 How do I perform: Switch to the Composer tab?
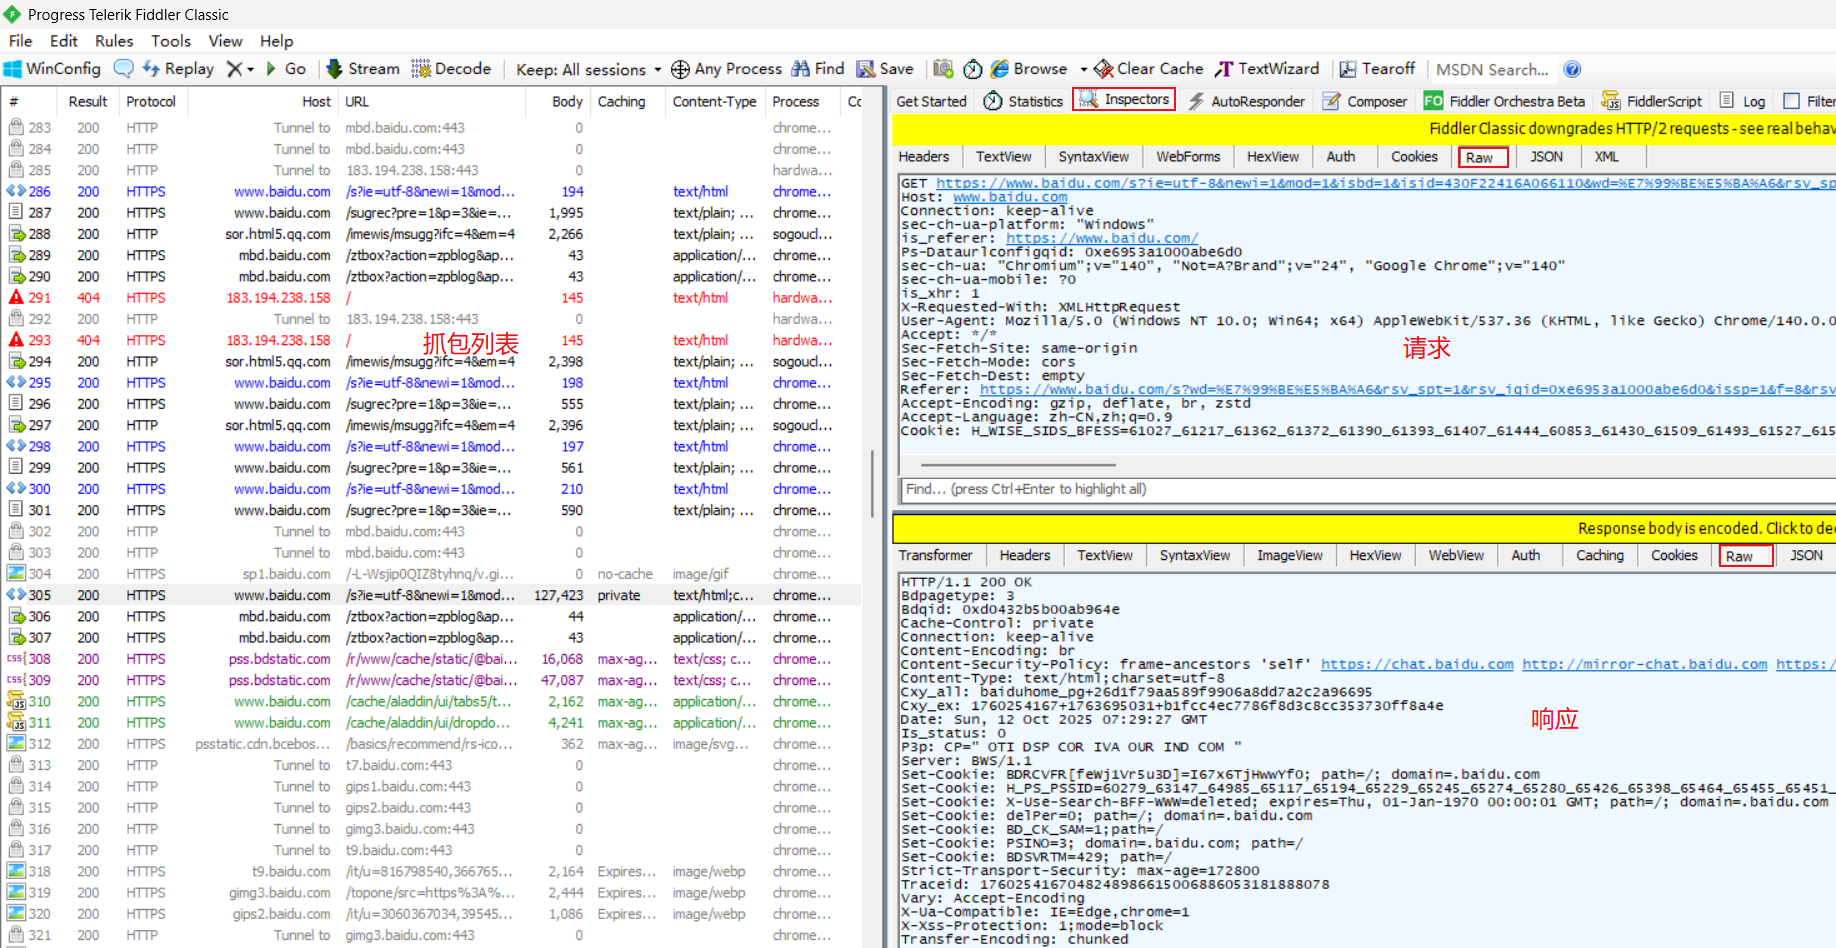1365,101
